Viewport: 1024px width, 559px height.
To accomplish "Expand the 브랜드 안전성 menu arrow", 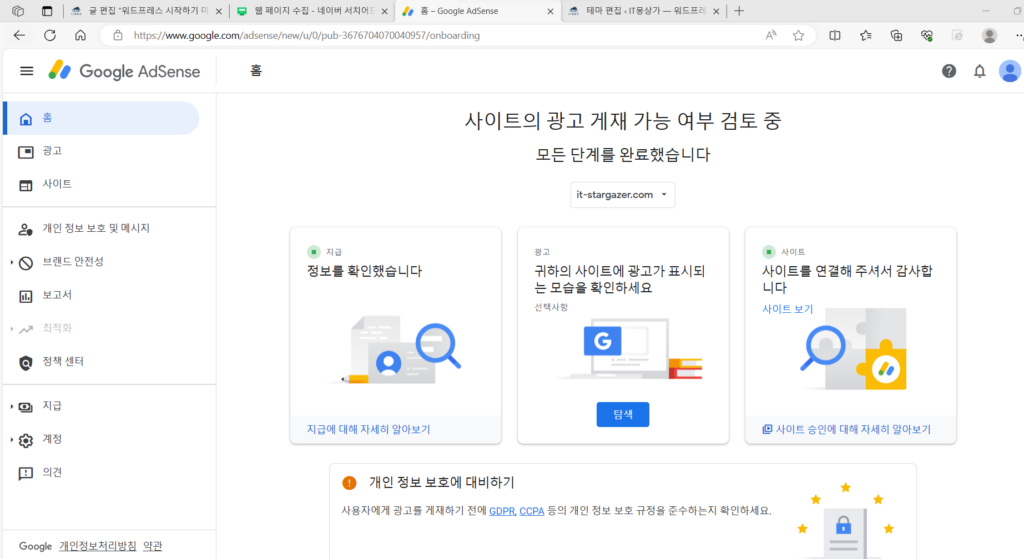I will click(x=12, y=263).
